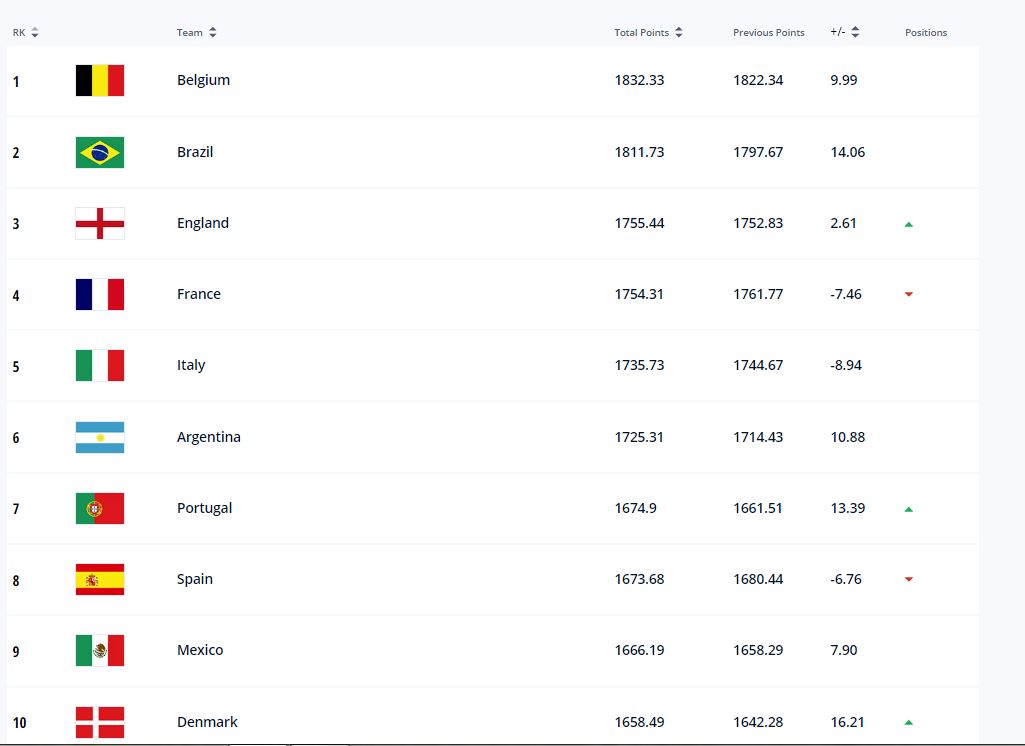Click the Argentina flag icon

point(99,437)
